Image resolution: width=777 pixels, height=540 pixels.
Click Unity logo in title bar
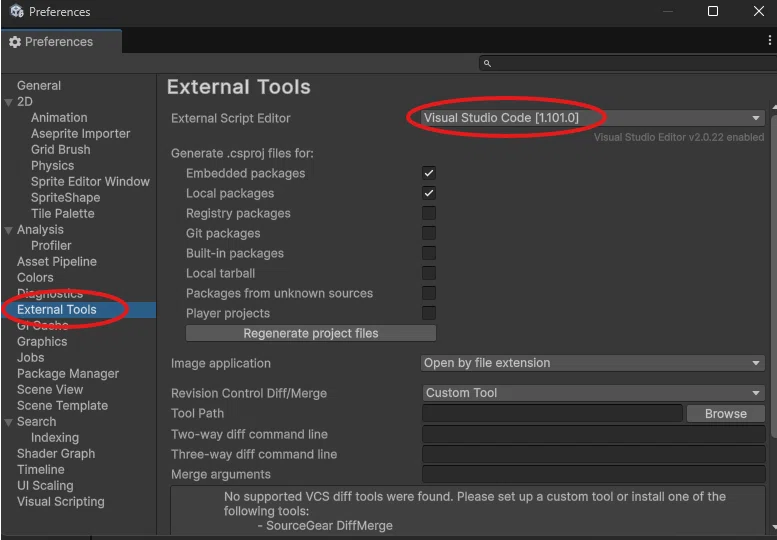click(17, 11)
